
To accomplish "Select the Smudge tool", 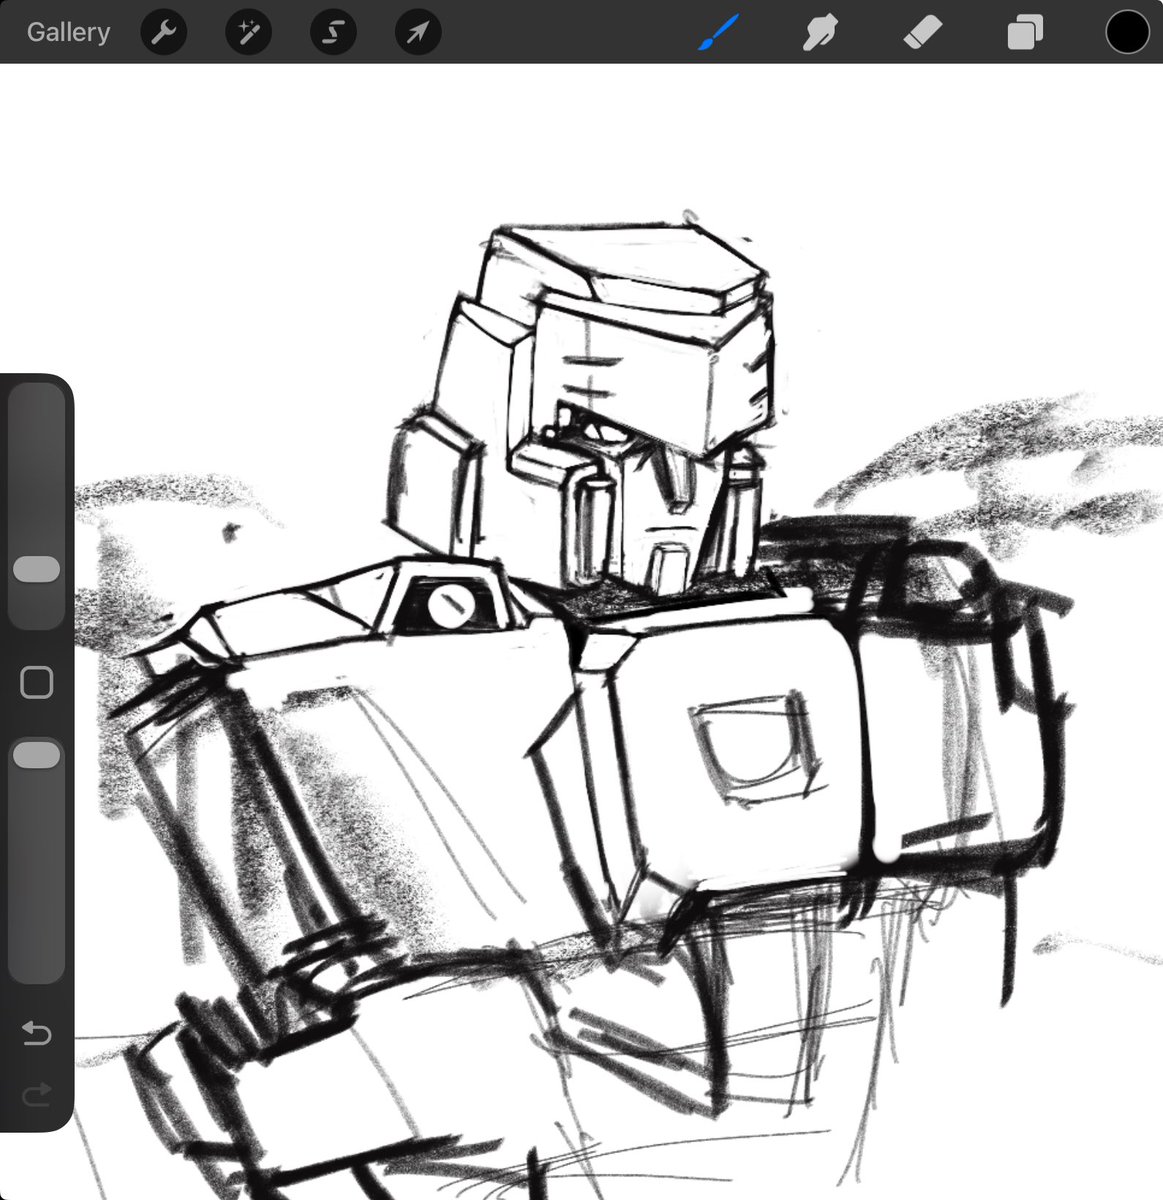I will point(819,33).
